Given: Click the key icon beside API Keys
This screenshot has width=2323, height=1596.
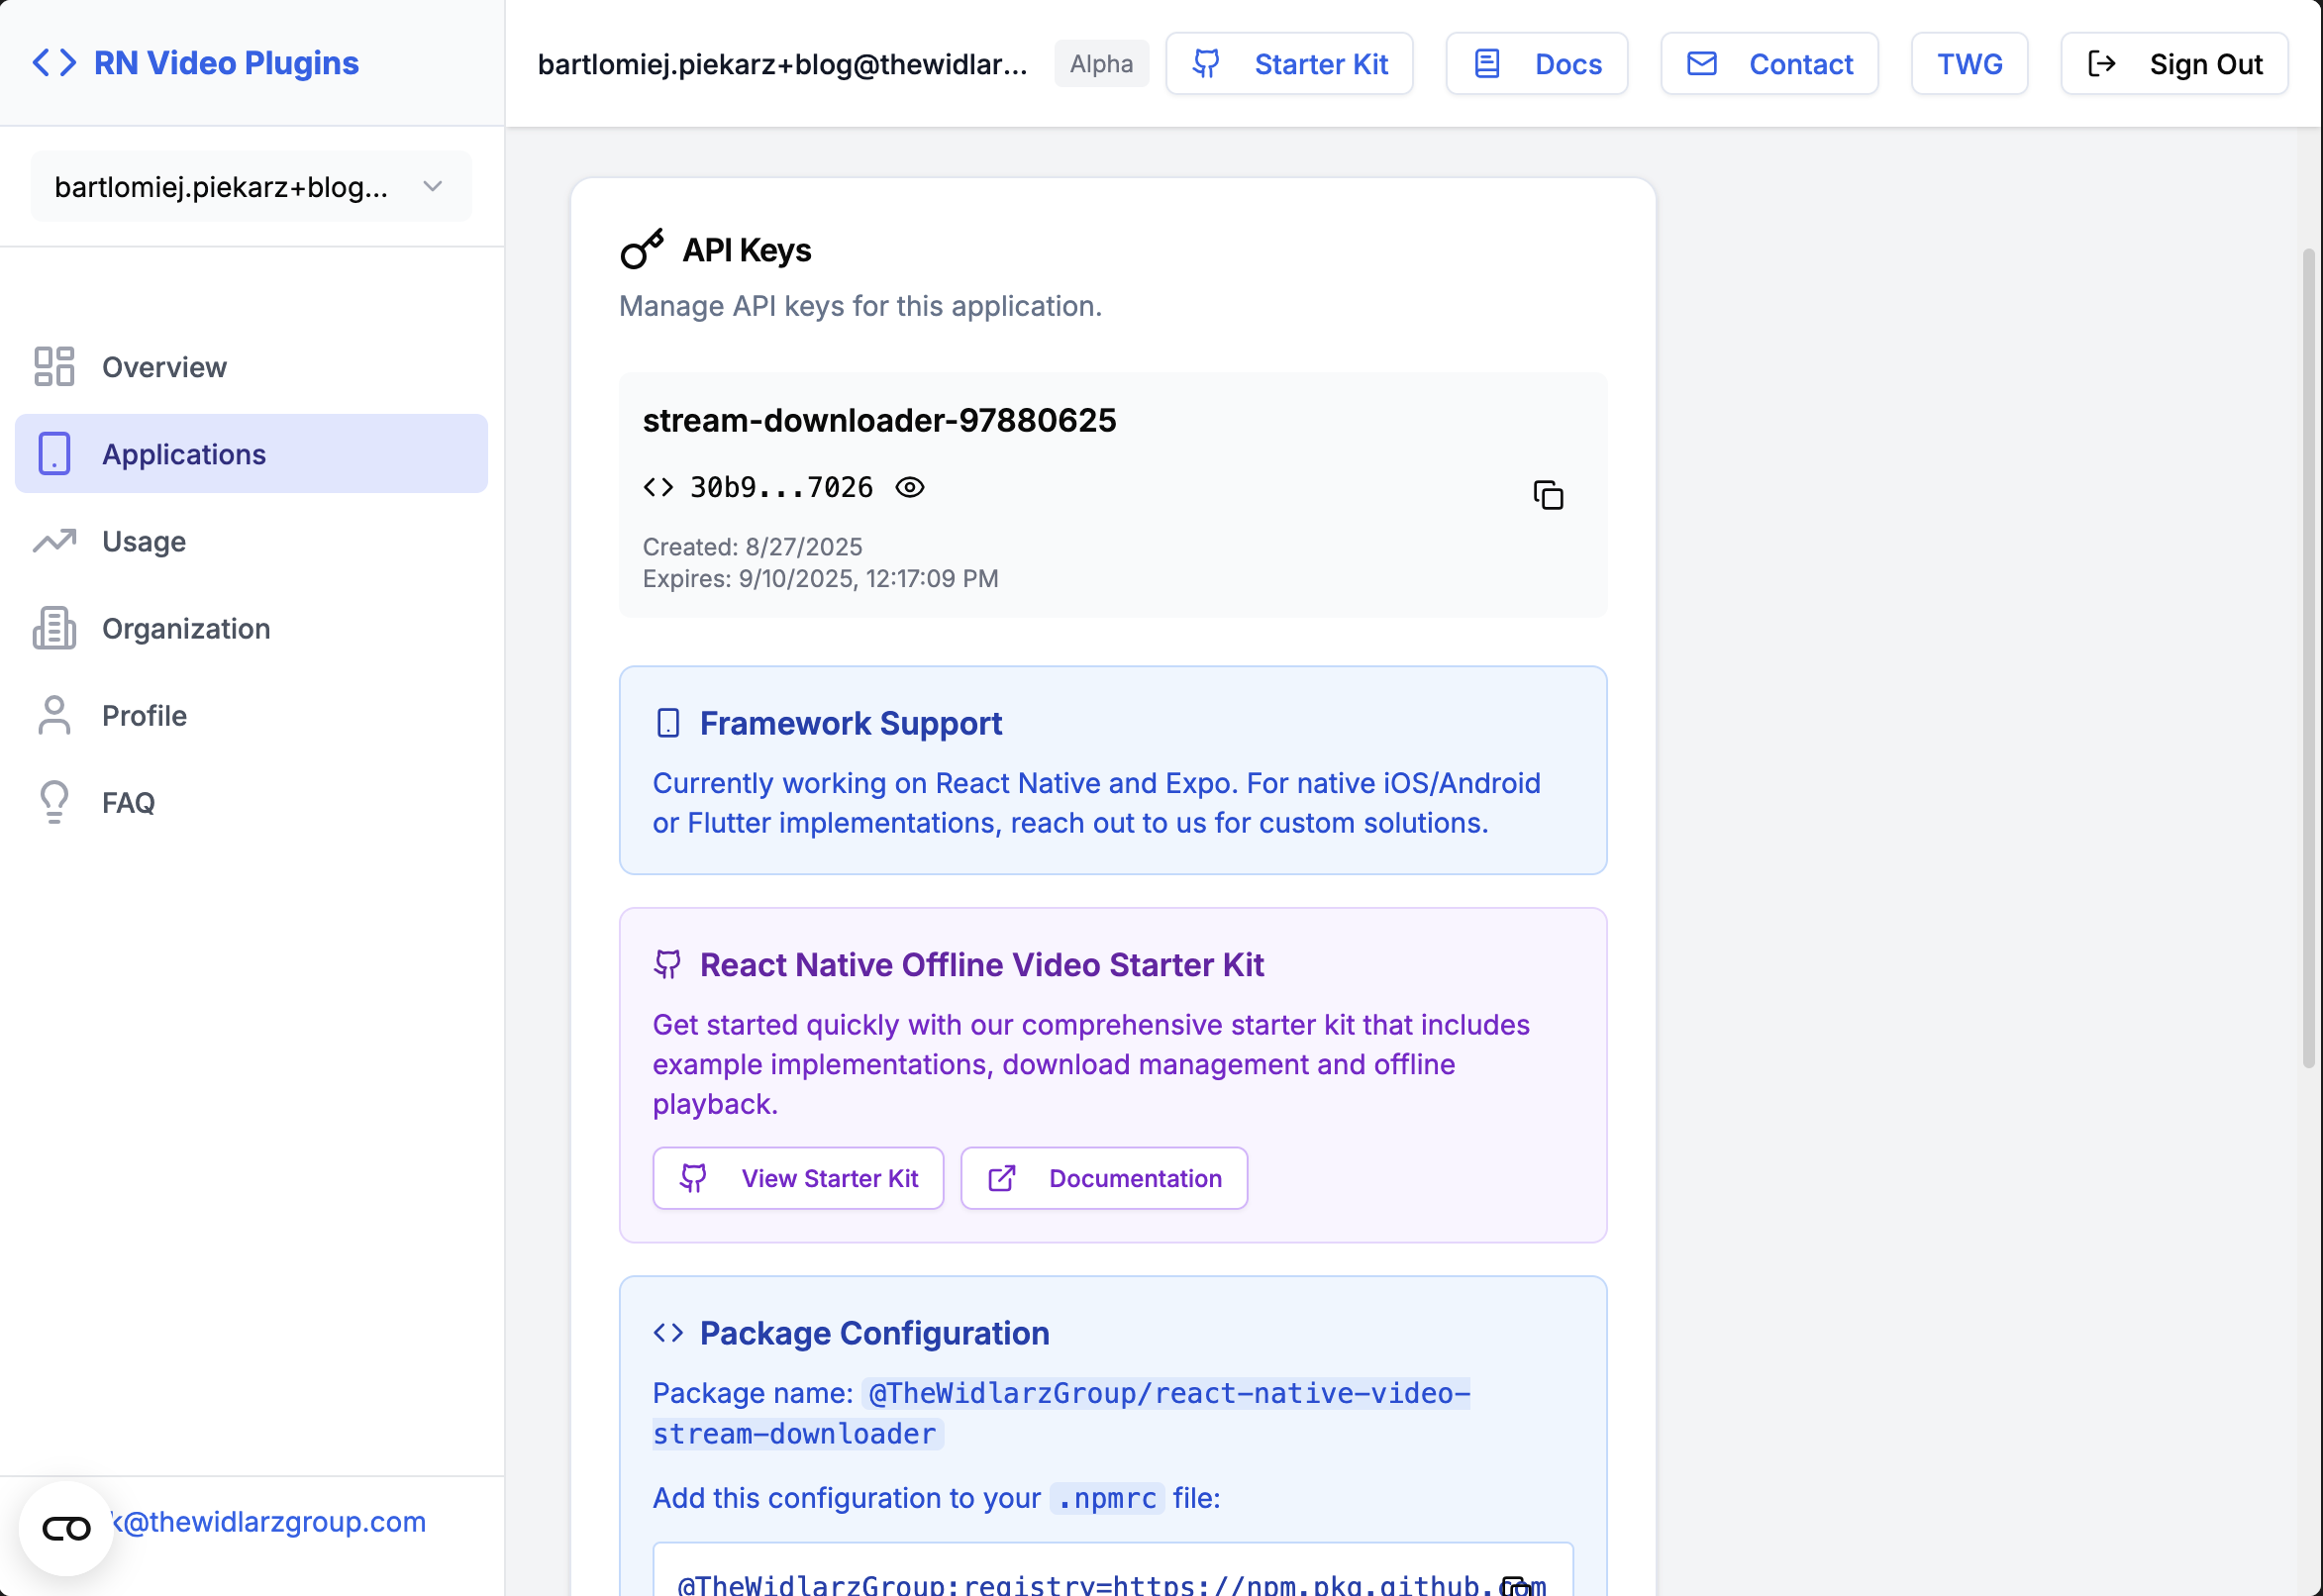Looking at the screenshot, I should [x=641, y=249].
